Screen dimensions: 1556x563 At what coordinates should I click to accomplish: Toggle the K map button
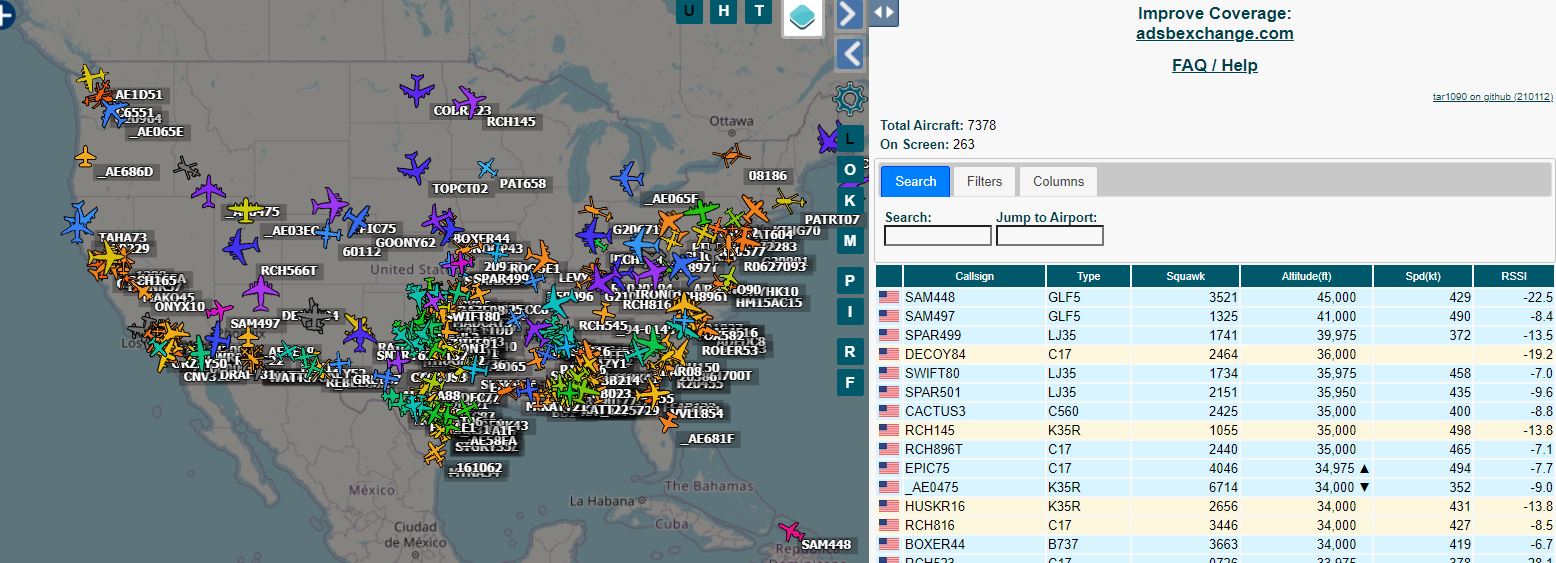850,199
